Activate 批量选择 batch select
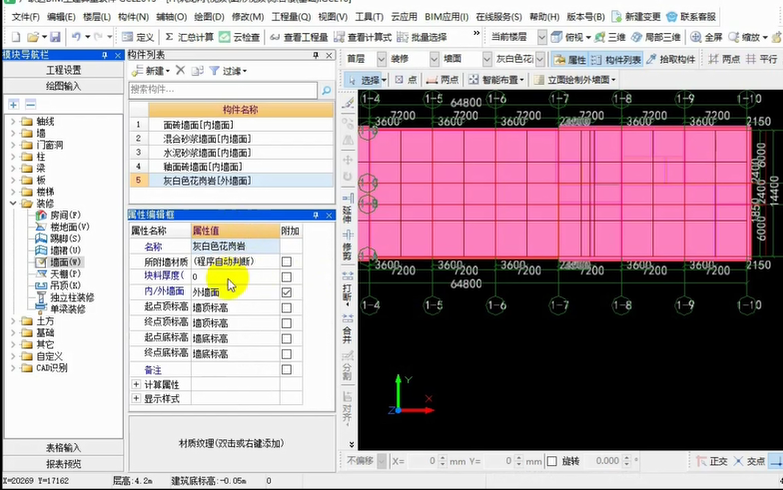This screenshot has height=490, width=783. pyautogui.click(x=422, y=37)
